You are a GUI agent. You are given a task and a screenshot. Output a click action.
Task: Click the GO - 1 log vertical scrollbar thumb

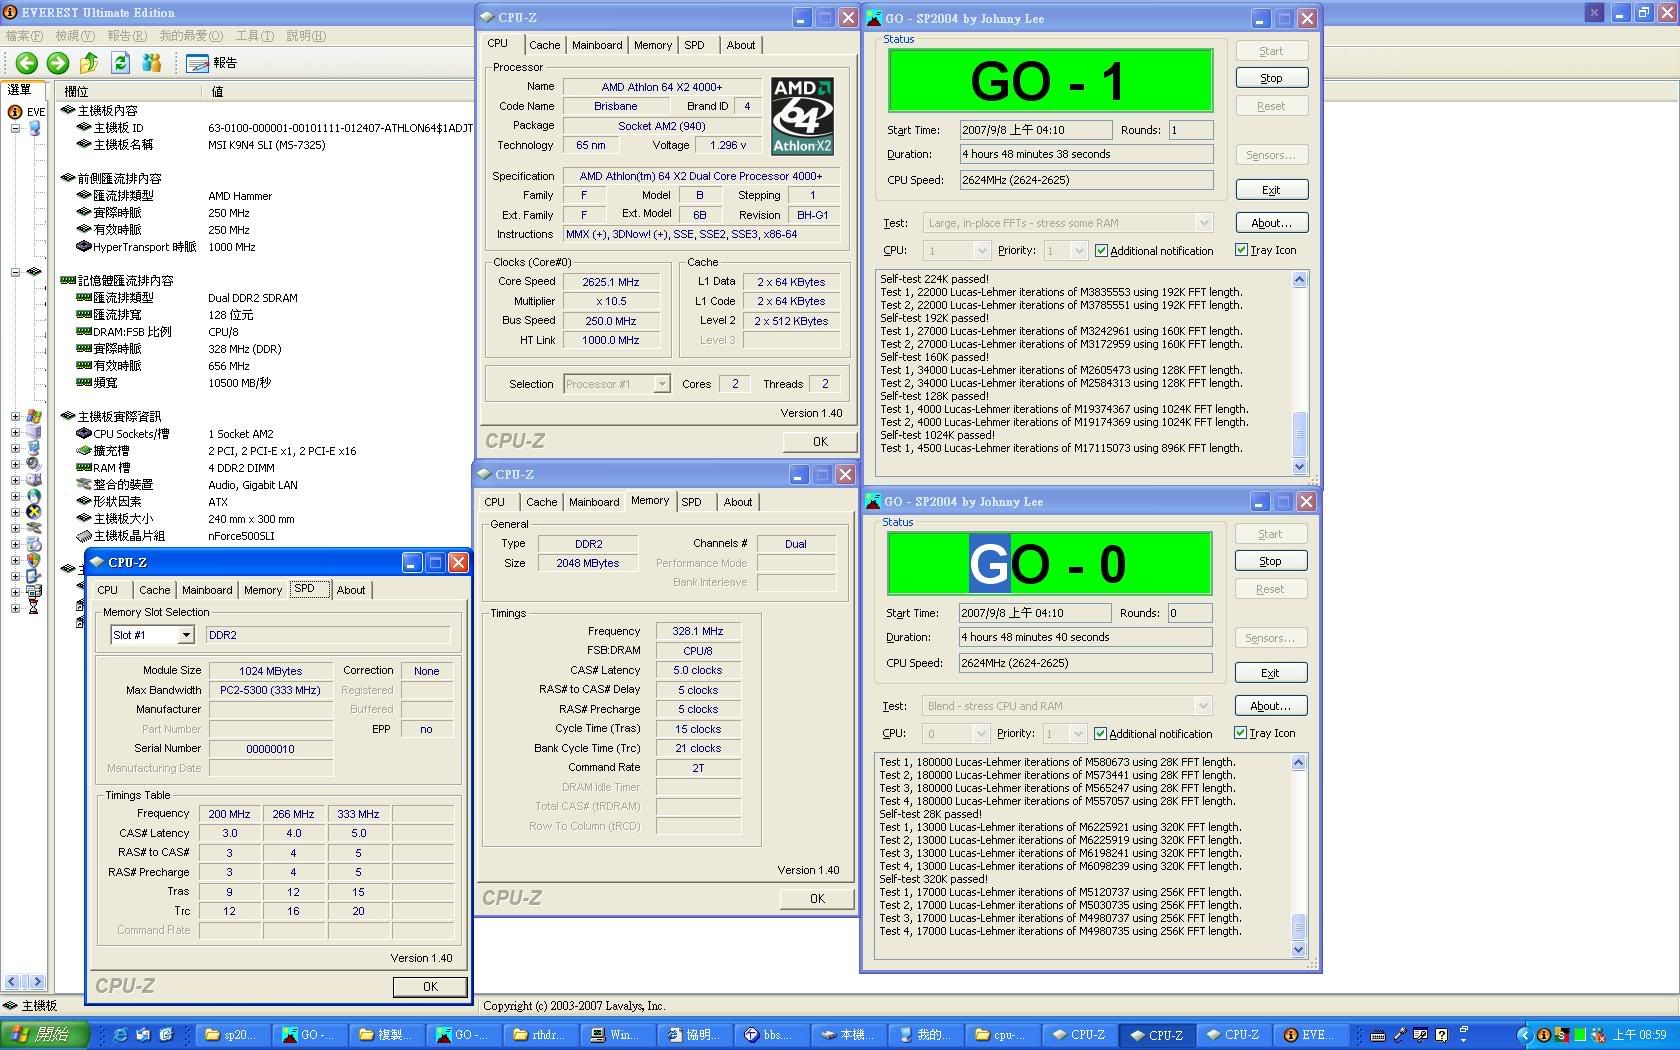[x=1299, y=434]
